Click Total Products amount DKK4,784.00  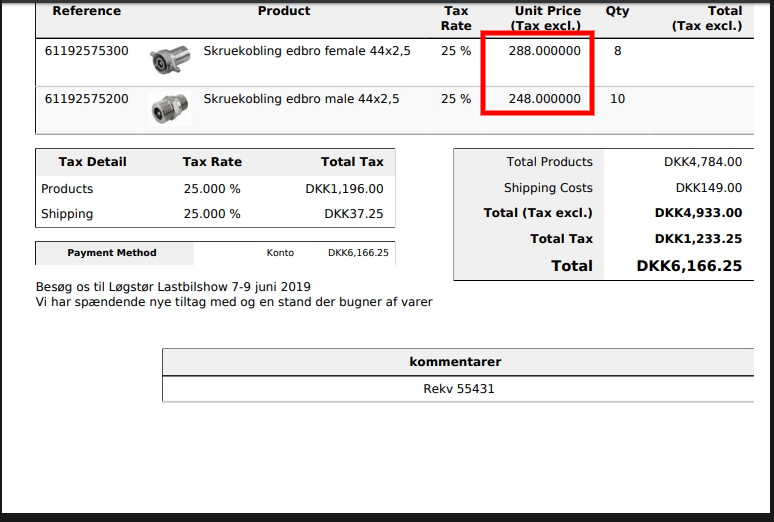point(703,162)
